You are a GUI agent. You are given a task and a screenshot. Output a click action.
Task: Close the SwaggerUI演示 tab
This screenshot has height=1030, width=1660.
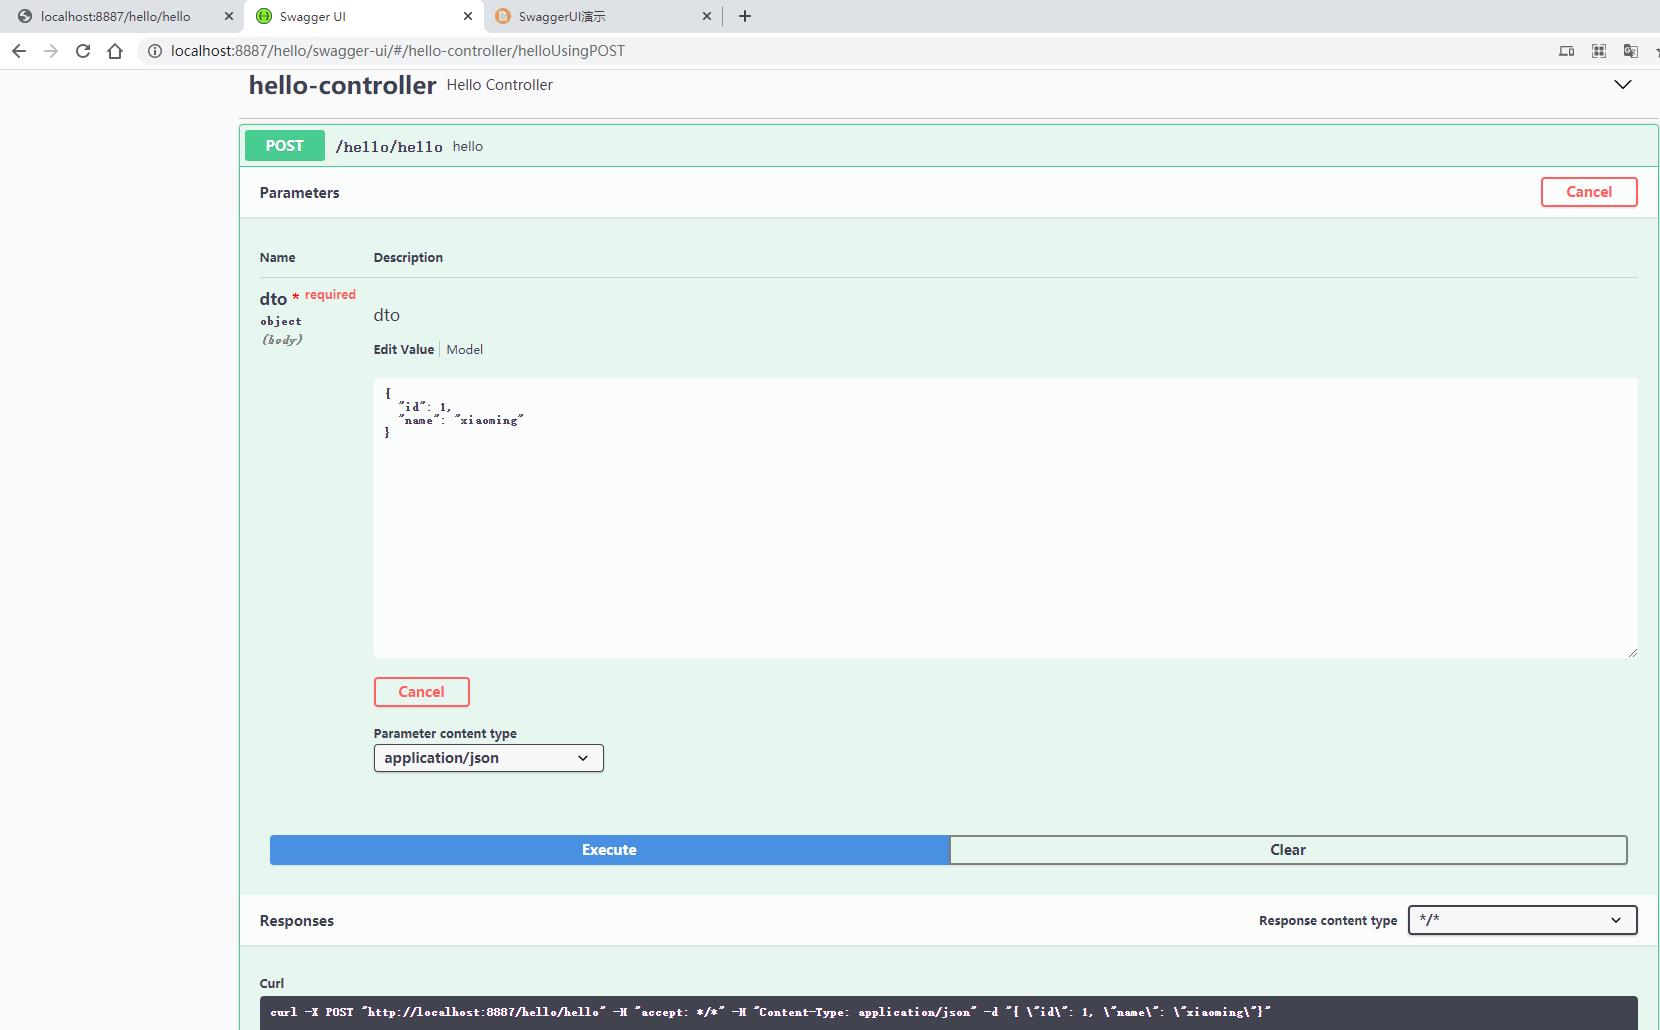pos(707,16)
